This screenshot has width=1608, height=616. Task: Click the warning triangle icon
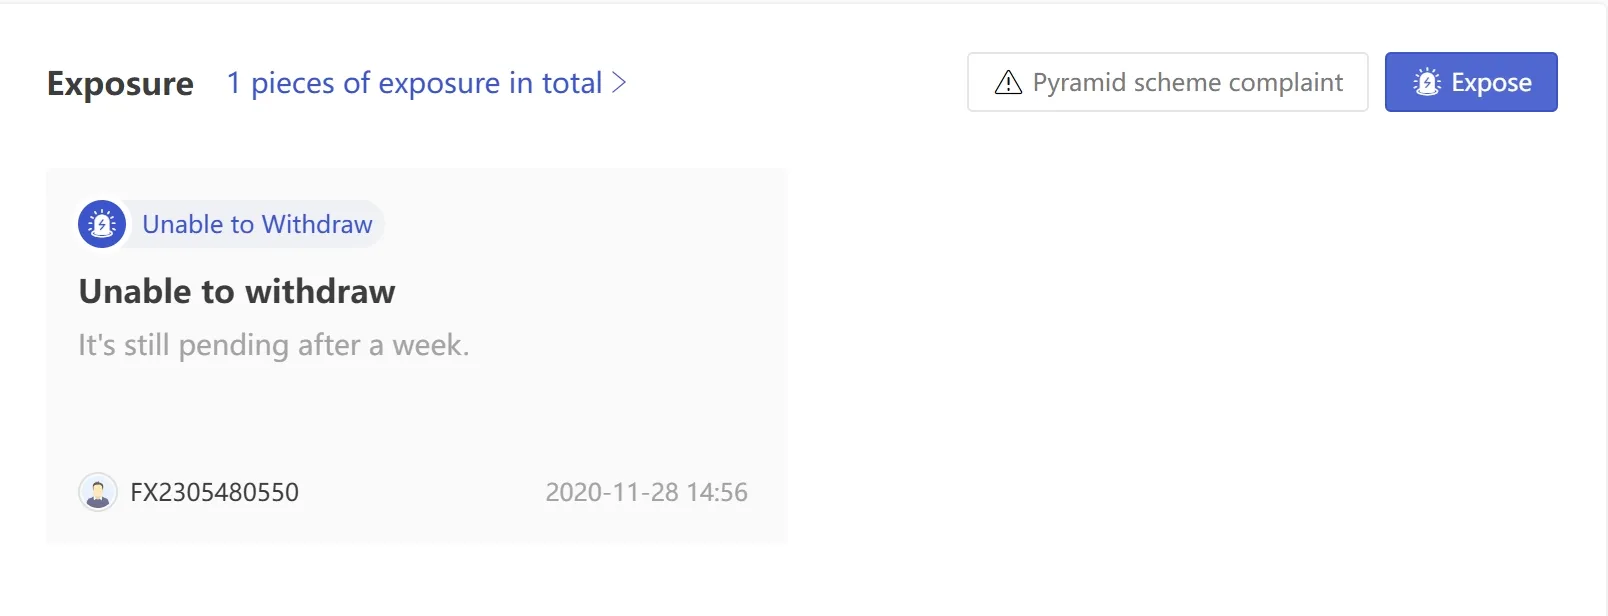tap(1008, 82)
